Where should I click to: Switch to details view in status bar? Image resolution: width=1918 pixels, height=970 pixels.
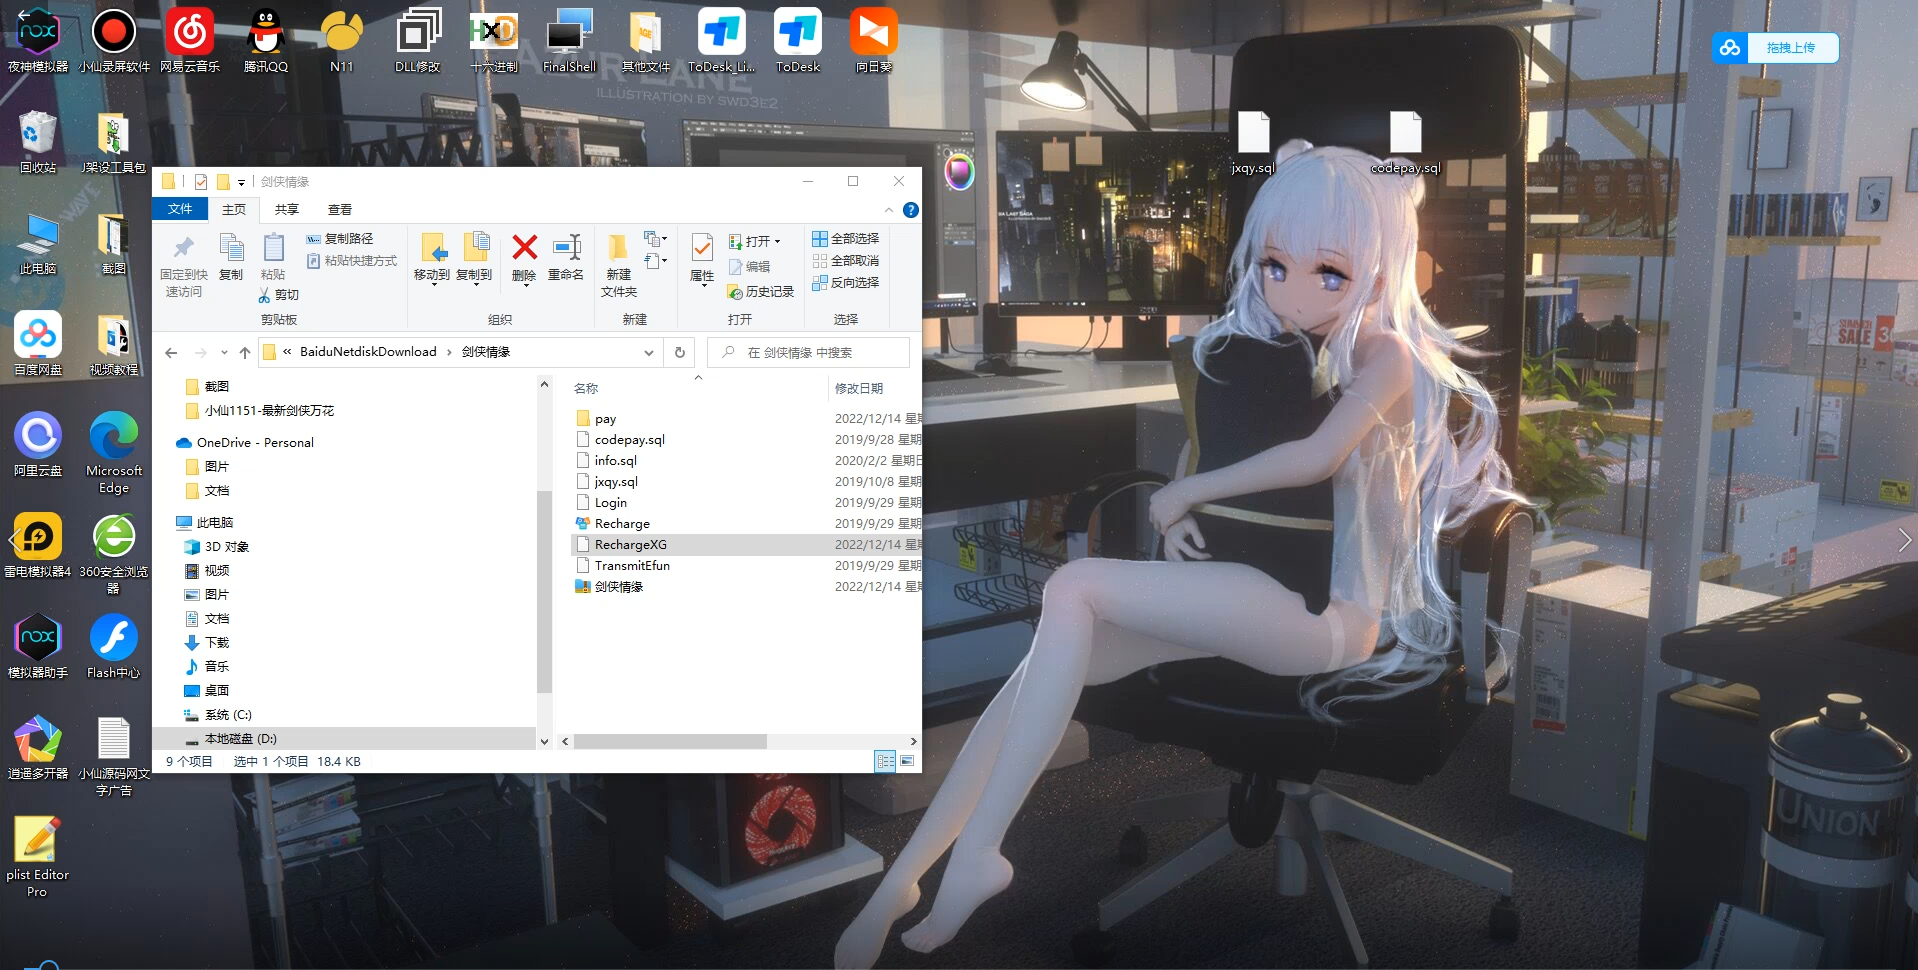(x=885, y=761)
